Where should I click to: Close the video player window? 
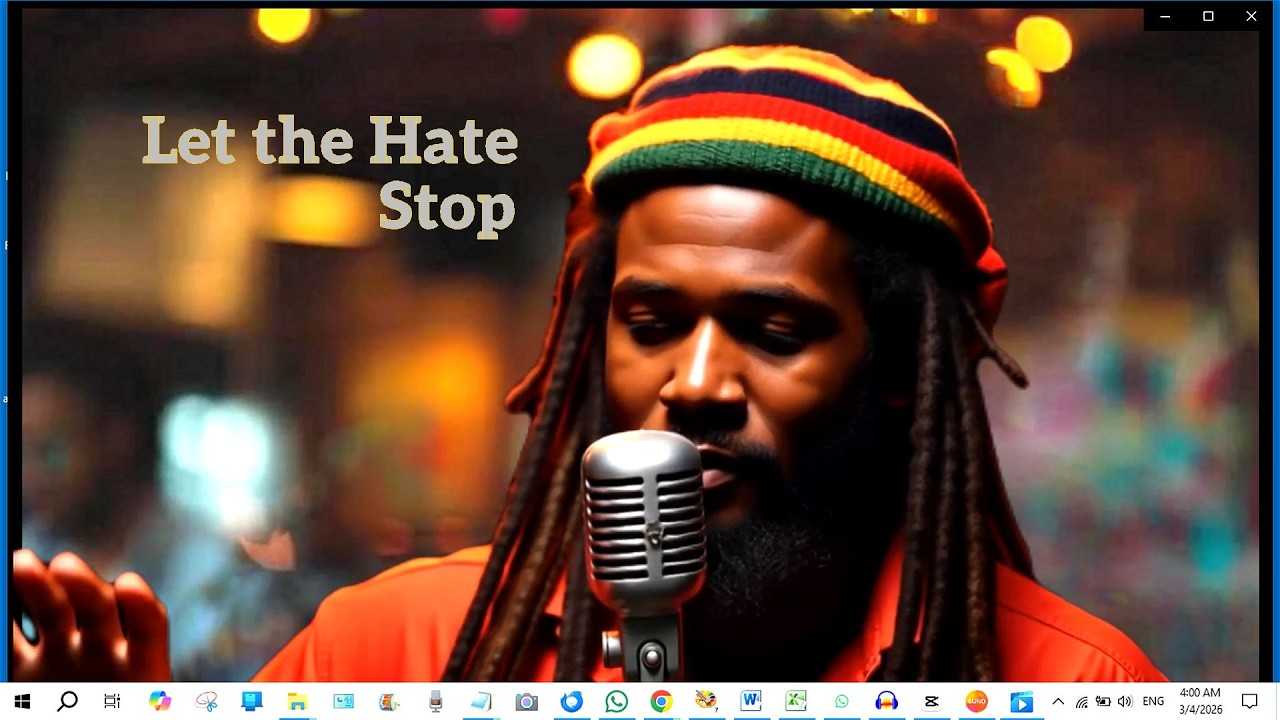pyautogui.click(x=1251, y=16)
